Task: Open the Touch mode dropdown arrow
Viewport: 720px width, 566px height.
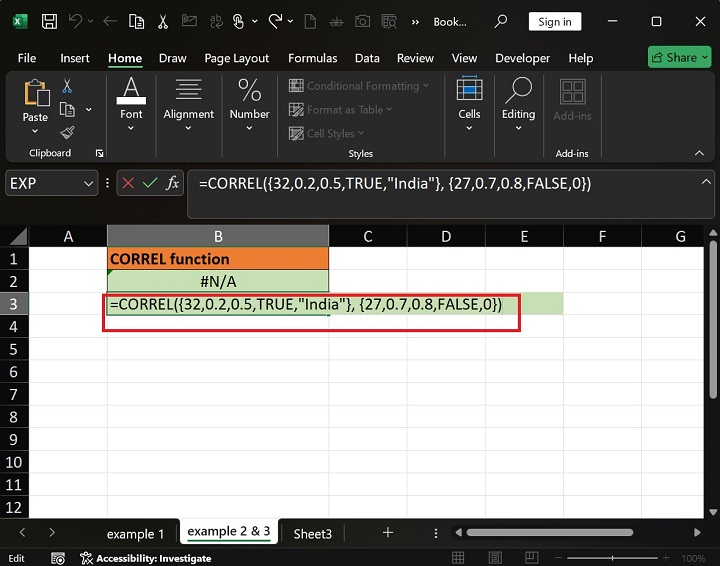Action: coord(254,21)
